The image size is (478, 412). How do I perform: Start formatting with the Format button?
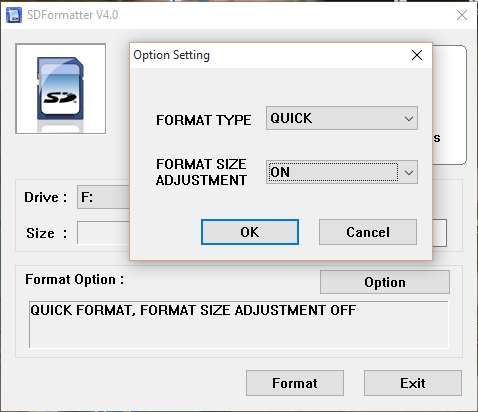click(x=295, y=383)
